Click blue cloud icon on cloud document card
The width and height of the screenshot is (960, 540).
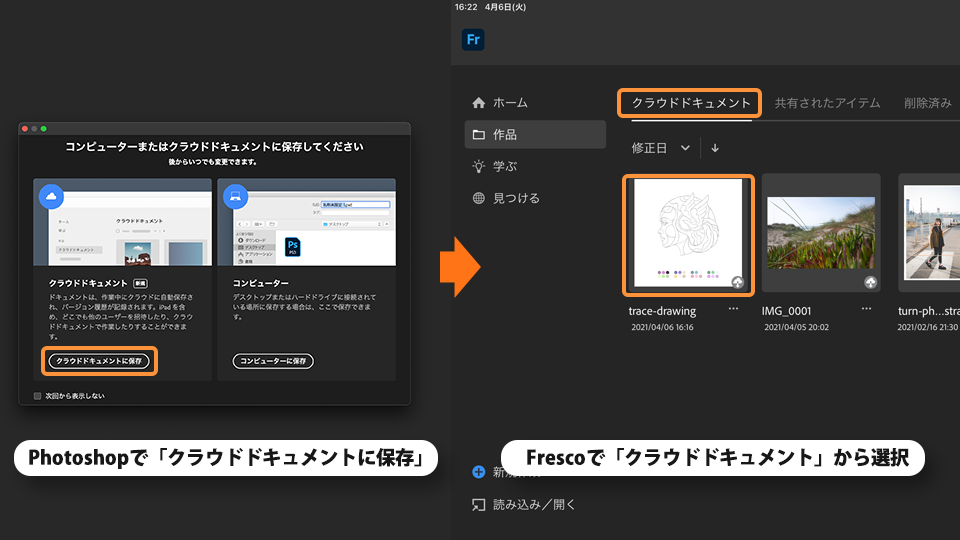51,197
